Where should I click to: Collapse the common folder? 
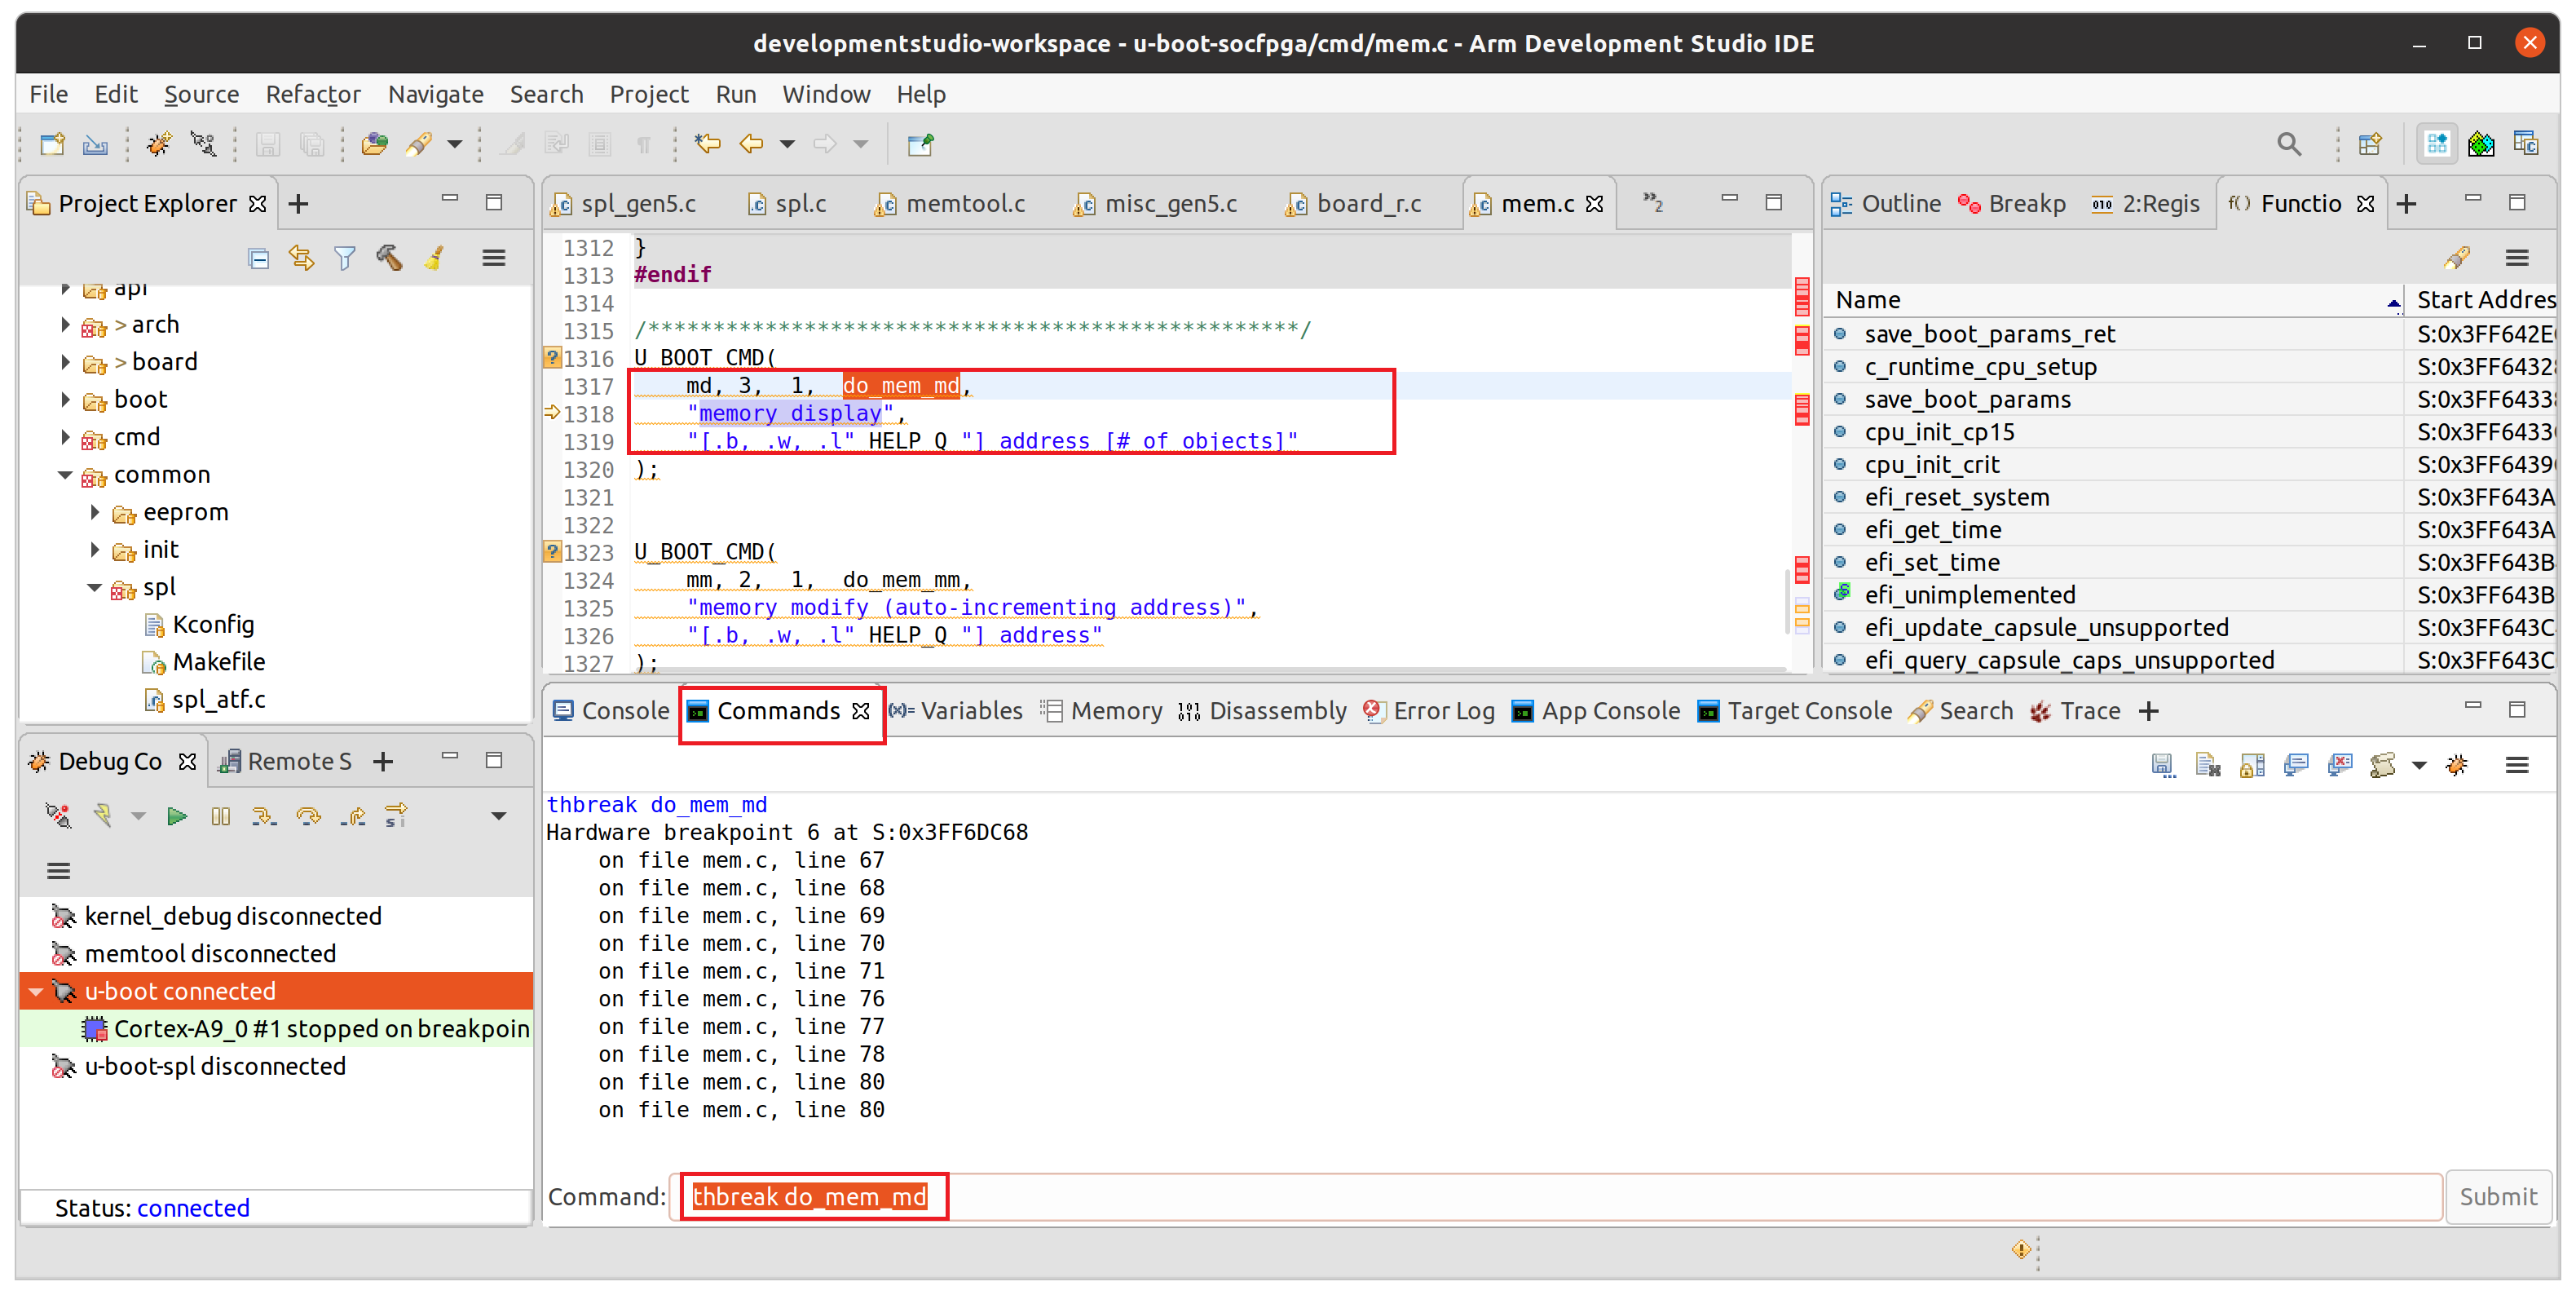[65, 475]
